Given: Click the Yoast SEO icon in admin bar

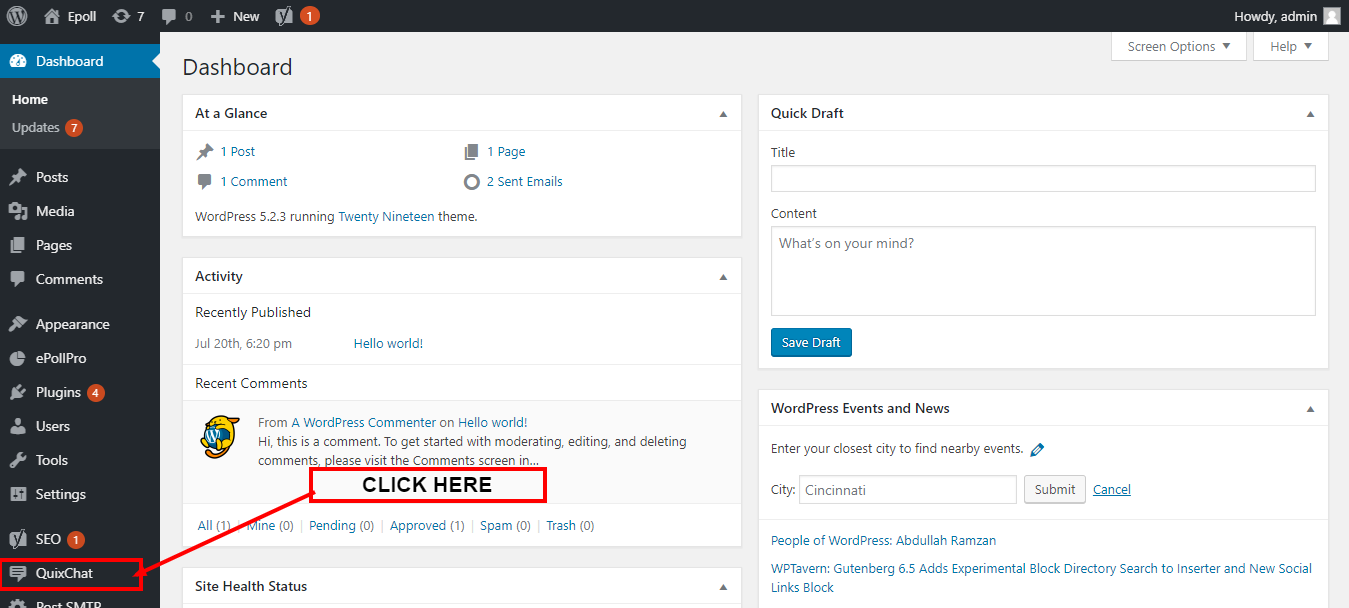Looking at the screenshot, I should coord(284,16).
